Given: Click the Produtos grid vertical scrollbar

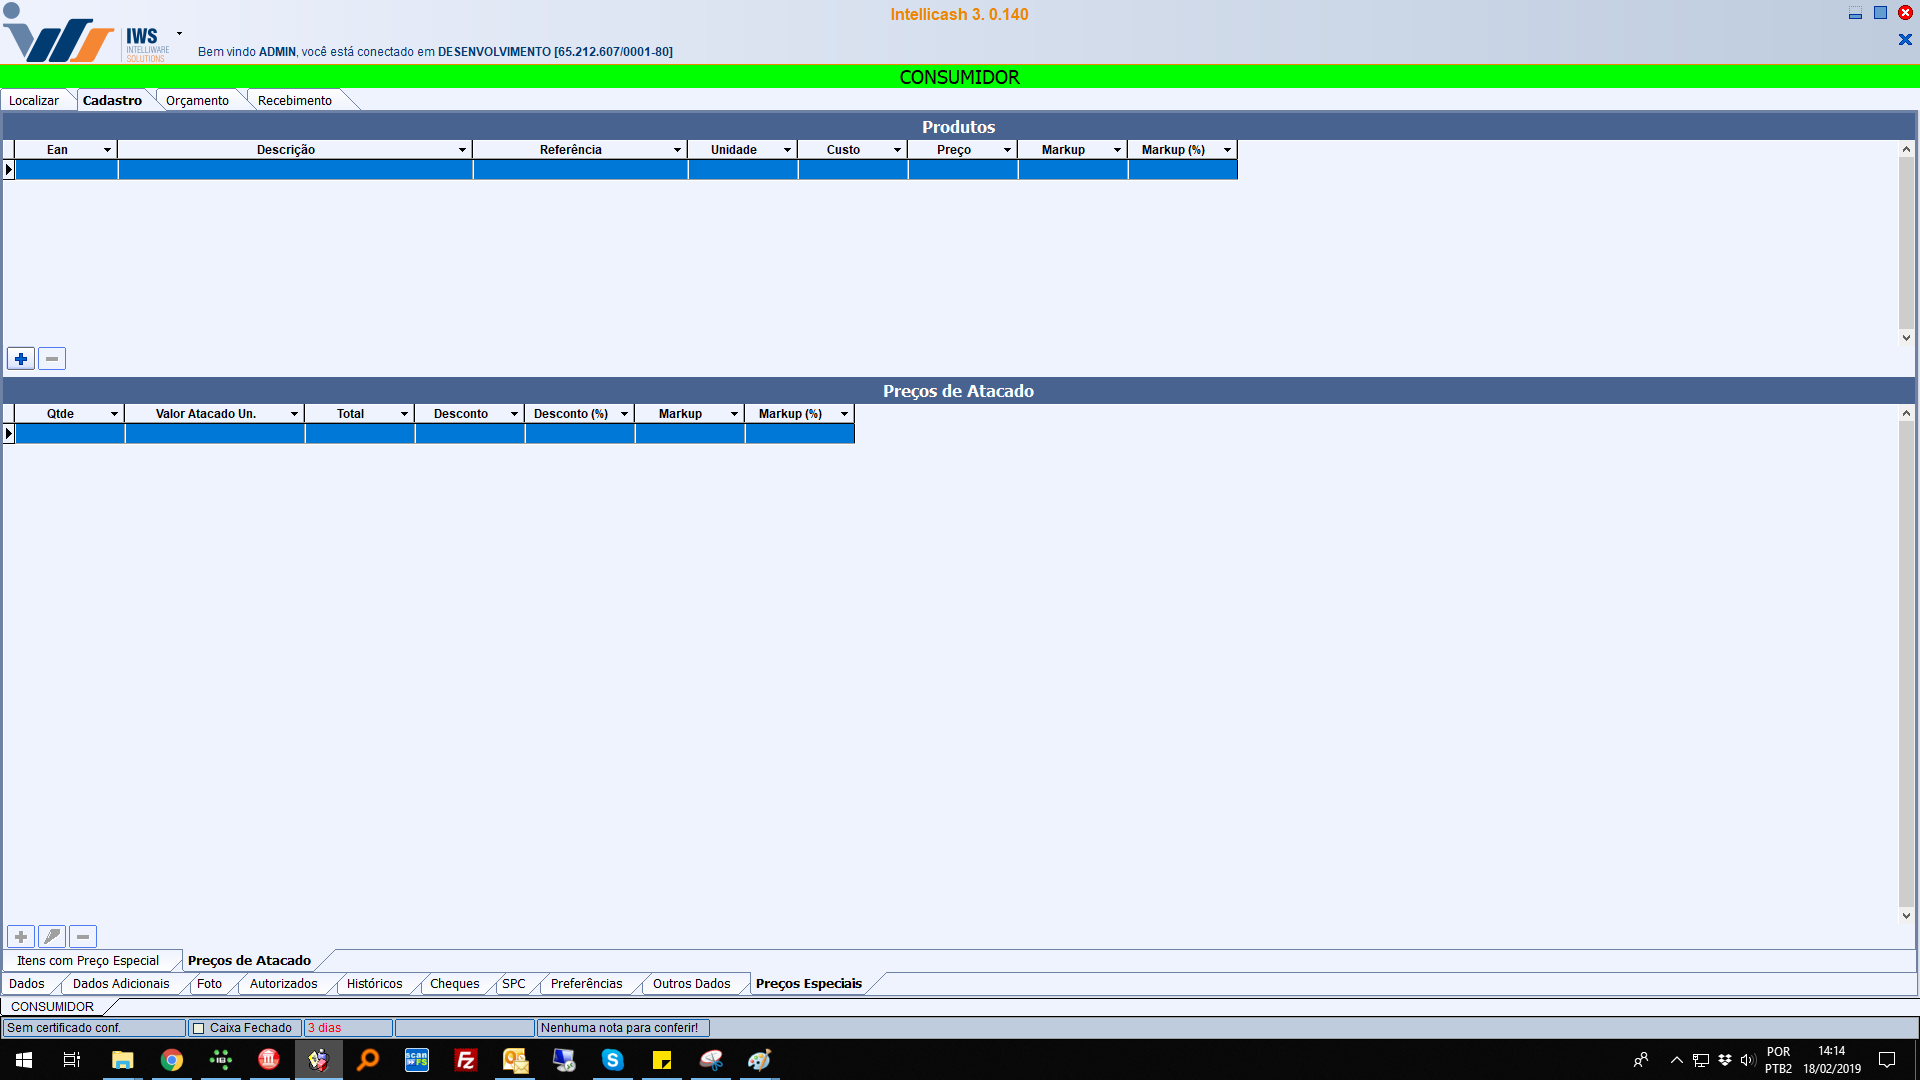Looking at the screenshot, I should point(1906,243).
